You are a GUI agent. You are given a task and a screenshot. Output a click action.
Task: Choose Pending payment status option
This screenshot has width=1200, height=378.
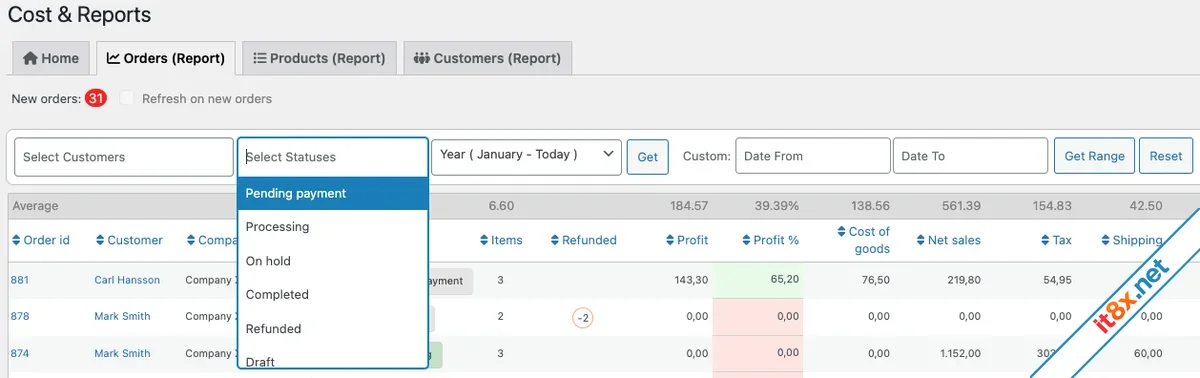(333, 193)
